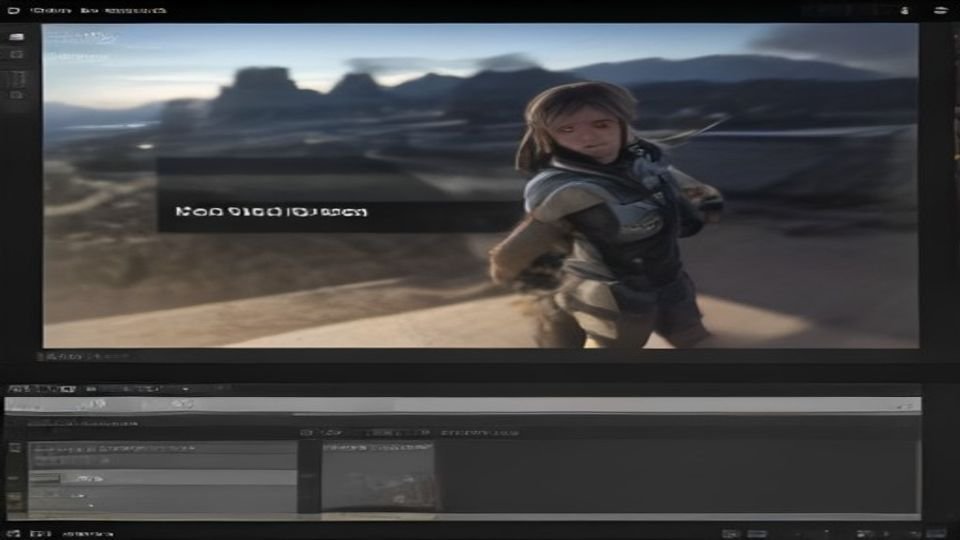Select the highlighted light gray track row

(x=162, y=478)
